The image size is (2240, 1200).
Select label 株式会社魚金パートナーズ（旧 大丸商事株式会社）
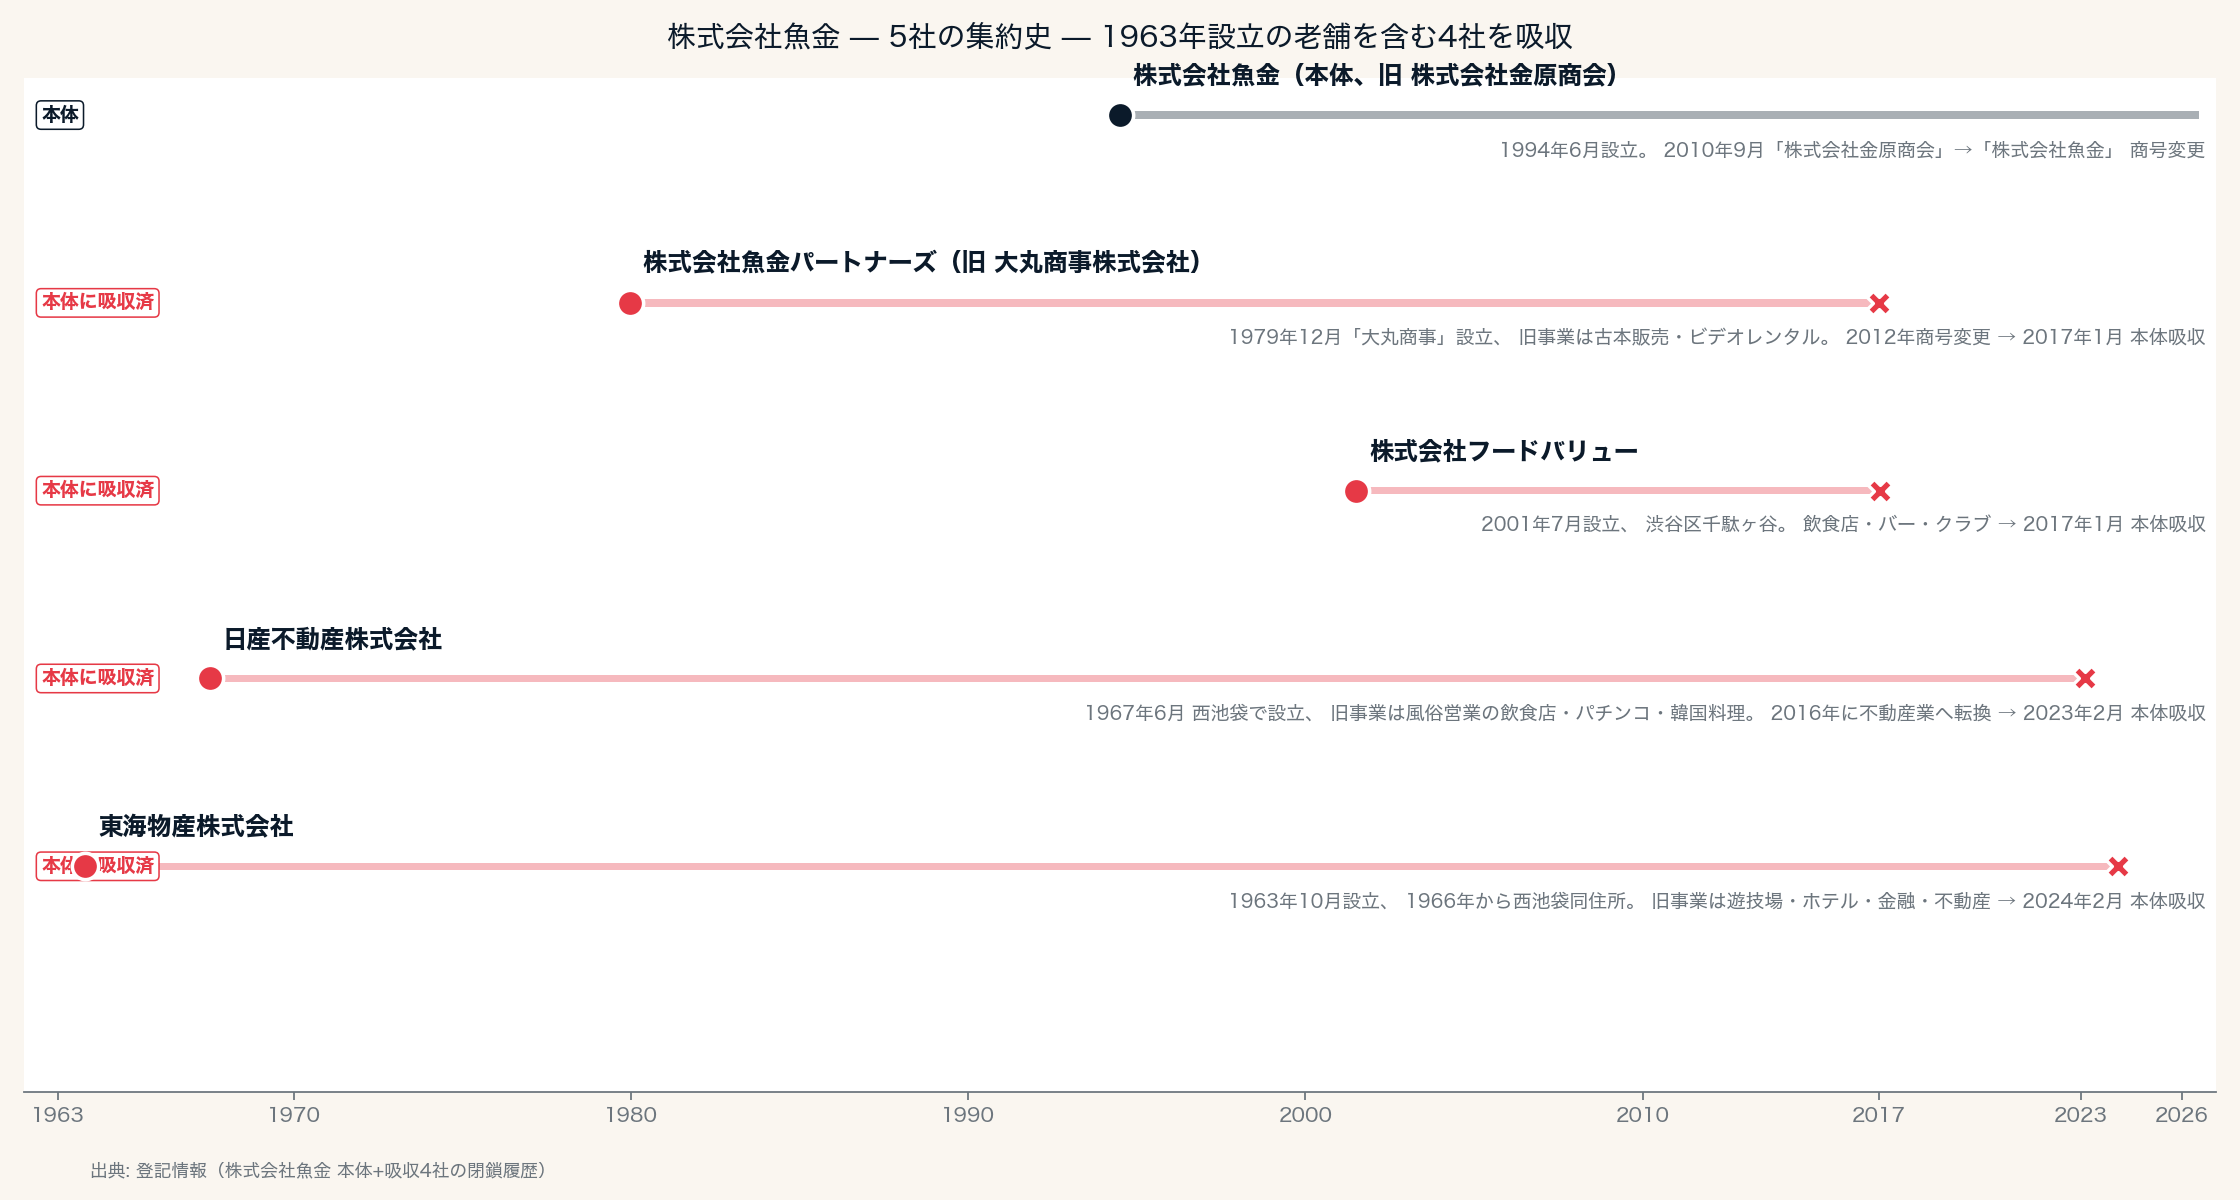pos(922,262)
